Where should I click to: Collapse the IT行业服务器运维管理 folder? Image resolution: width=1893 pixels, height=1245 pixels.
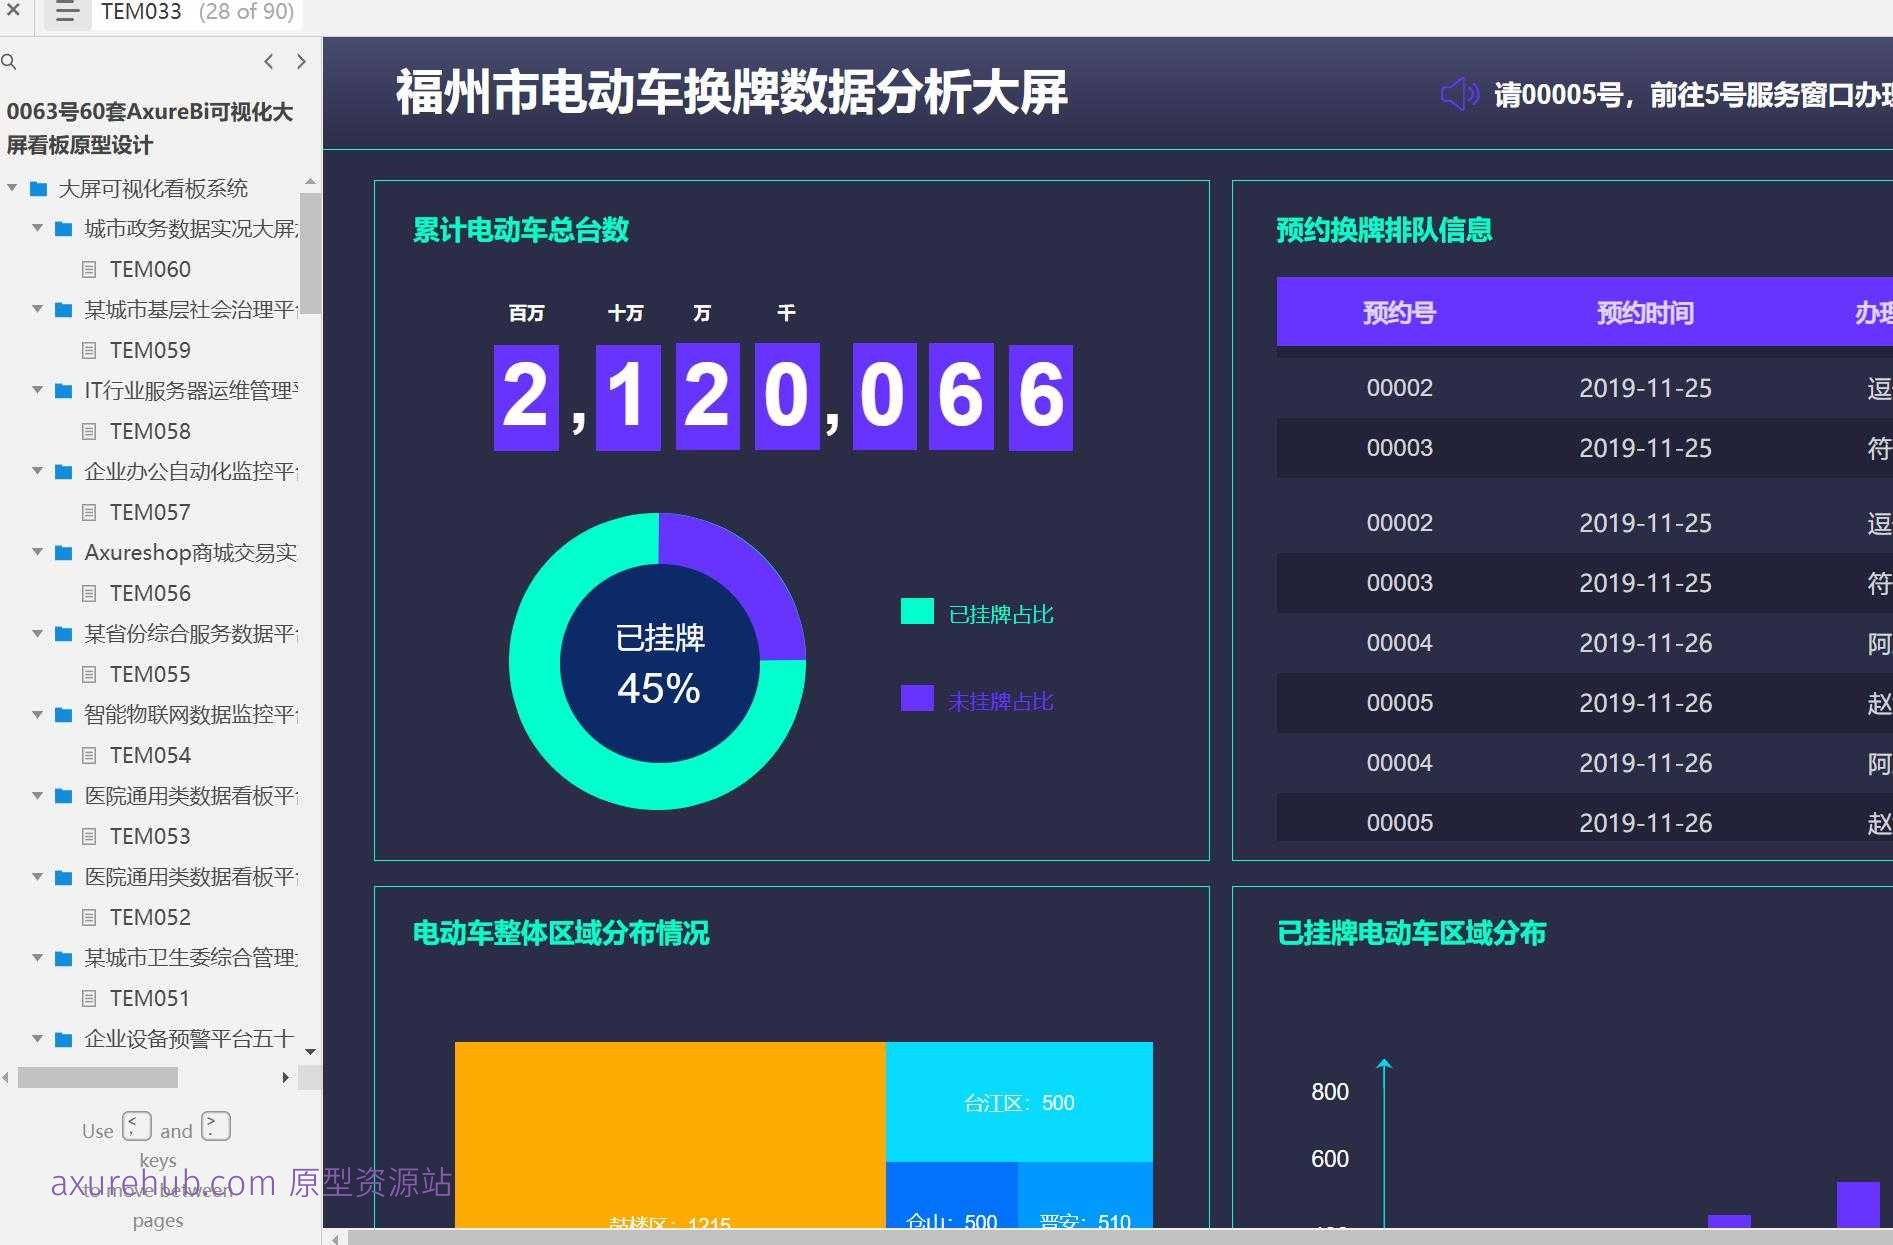coord(37,390)
